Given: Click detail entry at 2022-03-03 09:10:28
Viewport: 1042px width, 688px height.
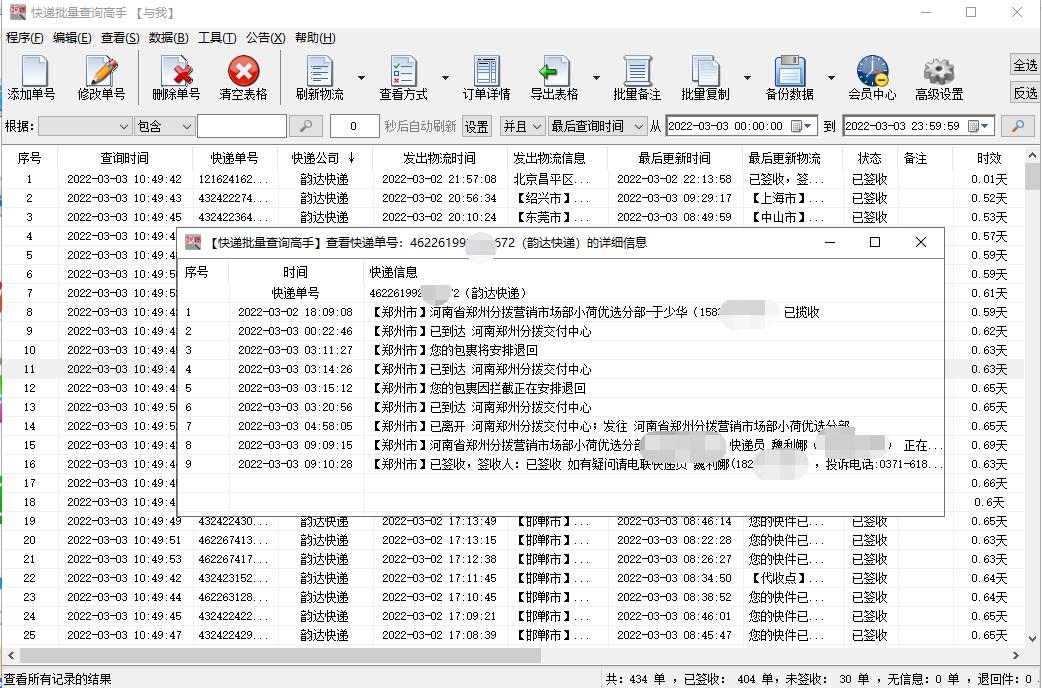Looking at the screenshot, I should coord(561,464).
